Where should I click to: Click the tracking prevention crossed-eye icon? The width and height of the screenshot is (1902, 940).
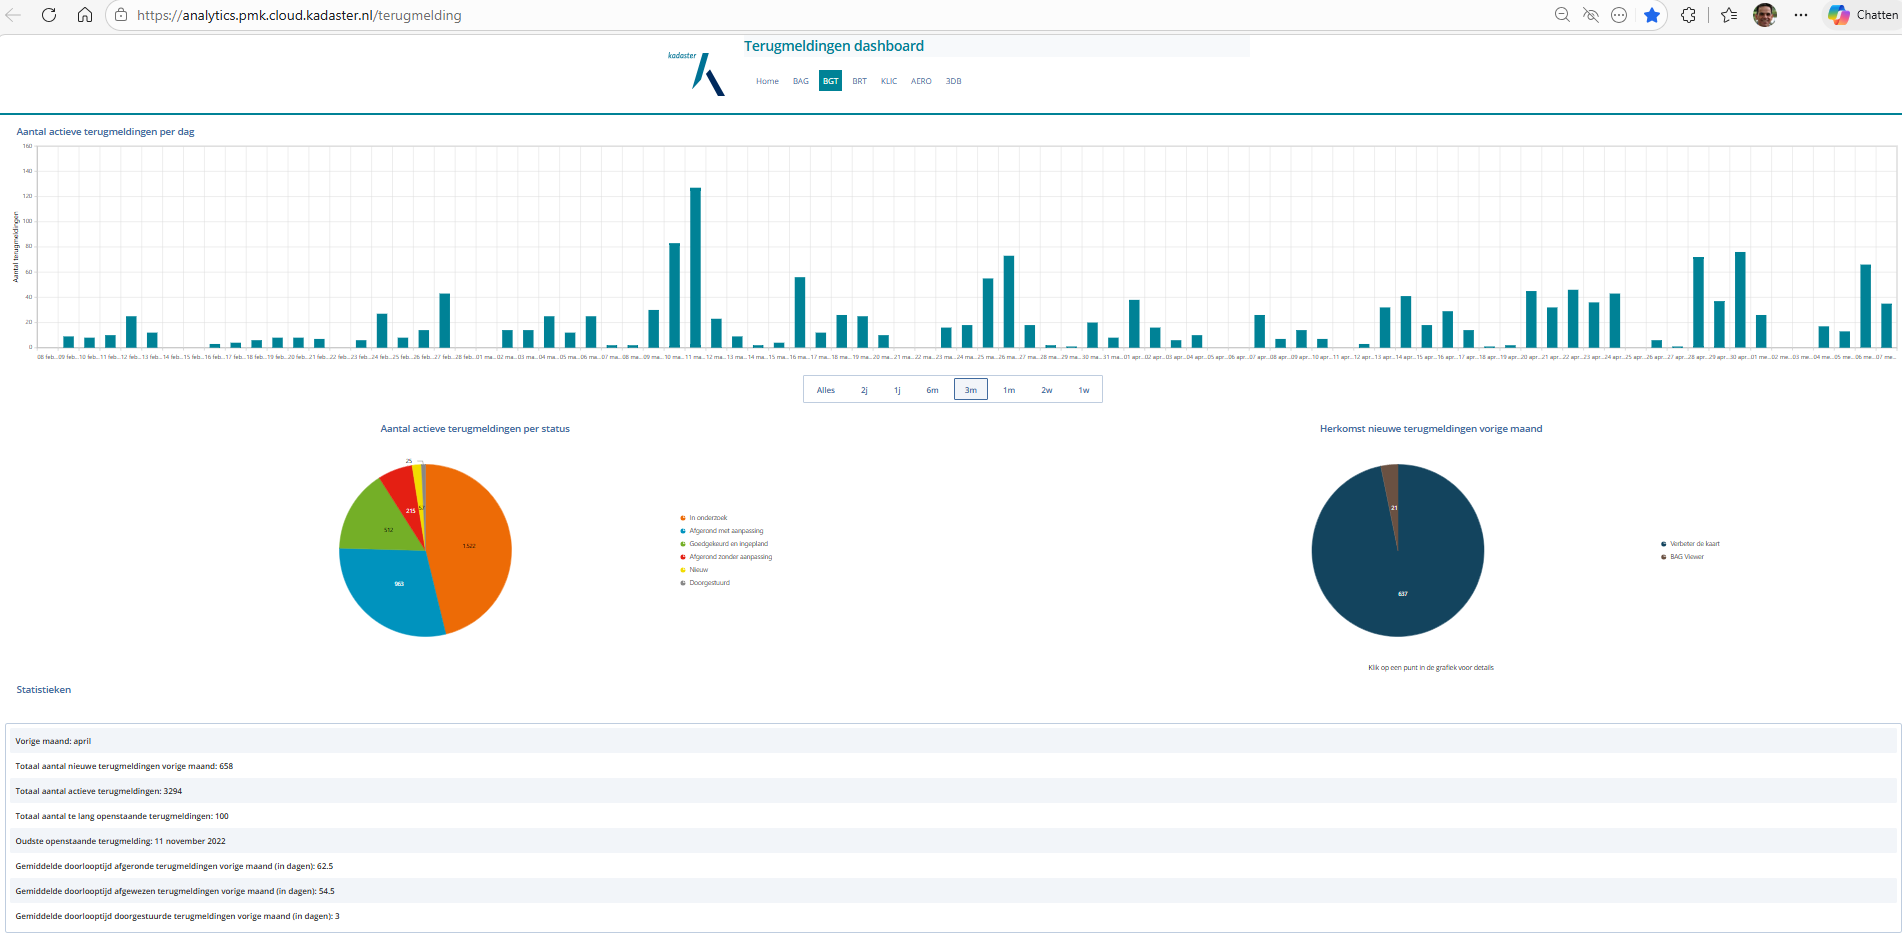click(x=1591, y=15)
